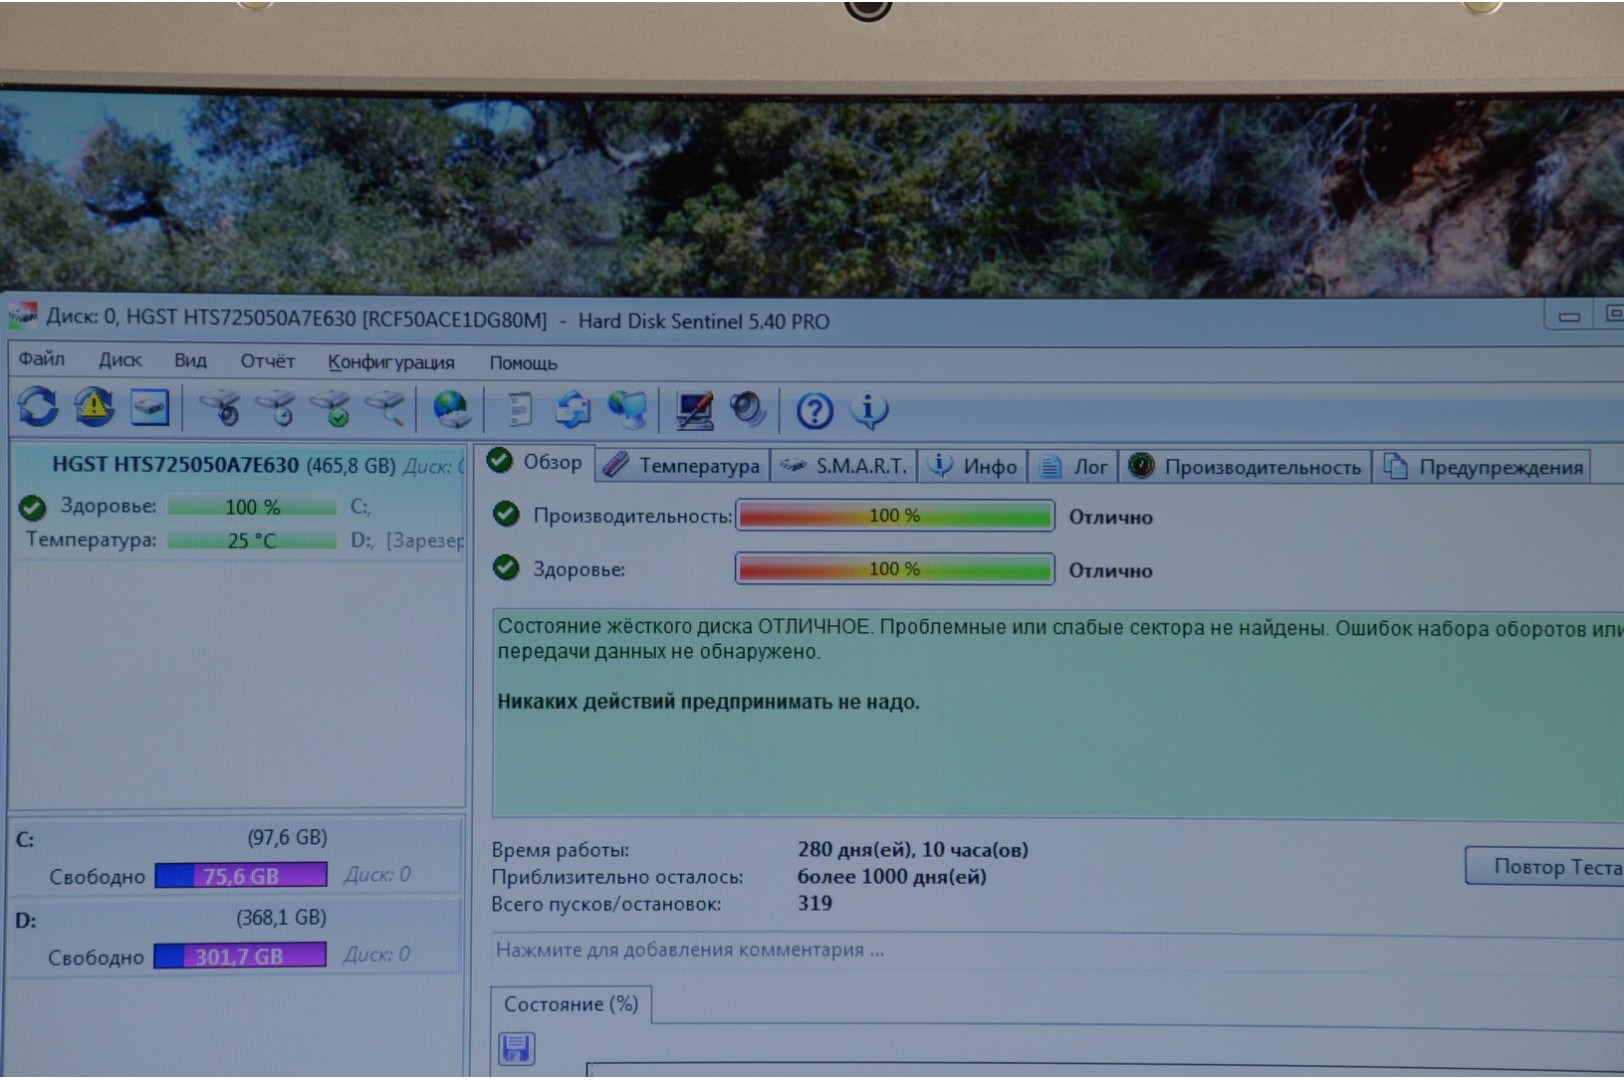Click the disk with green checkmark icon
This screenshot has width=1624, height=1080.
(x=331, y=409)
